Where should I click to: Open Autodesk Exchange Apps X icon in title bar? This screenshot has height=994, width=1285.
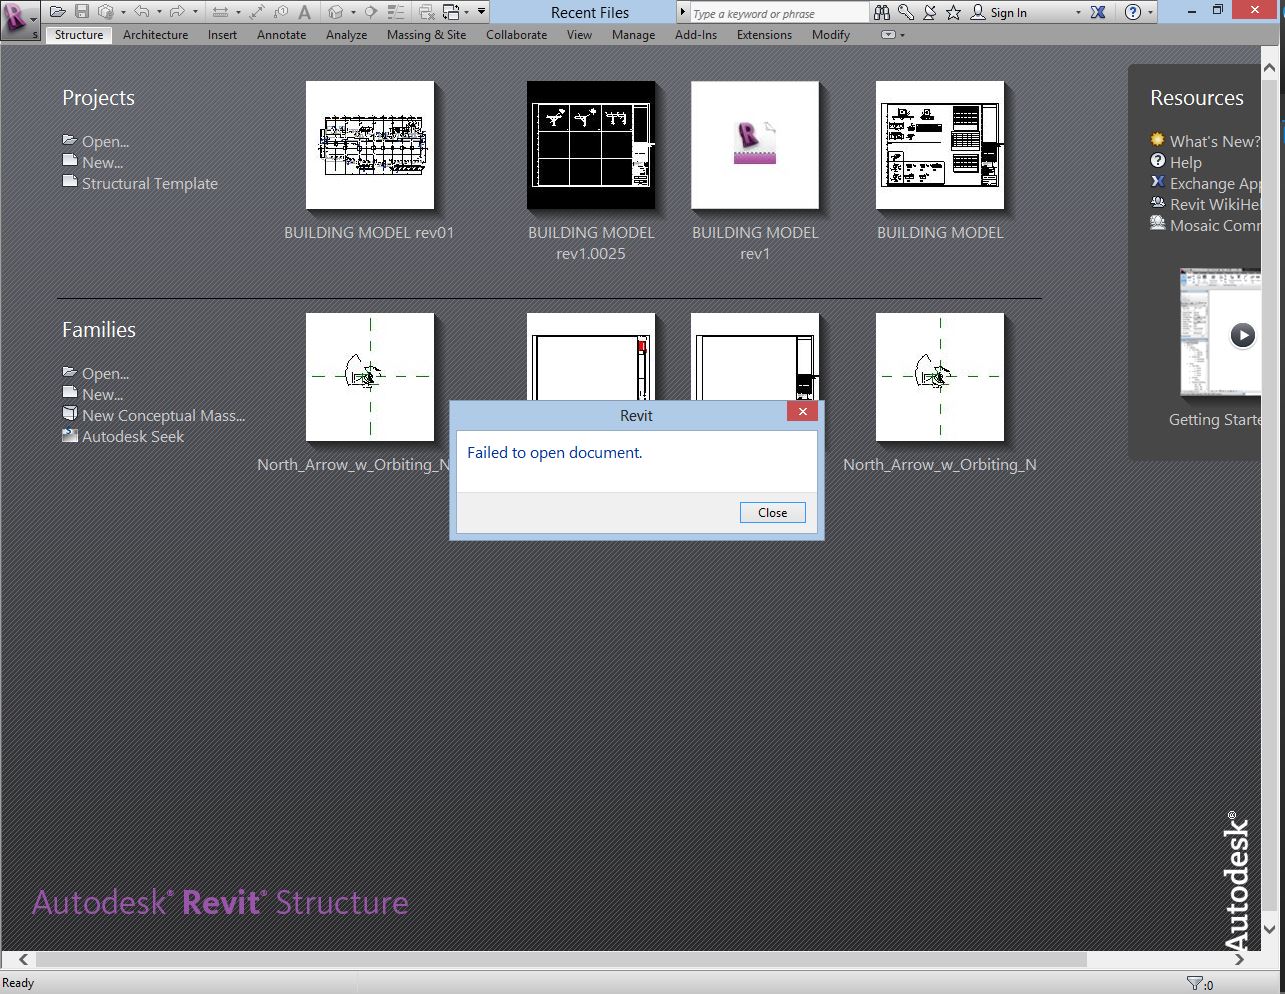[1098, 12]
